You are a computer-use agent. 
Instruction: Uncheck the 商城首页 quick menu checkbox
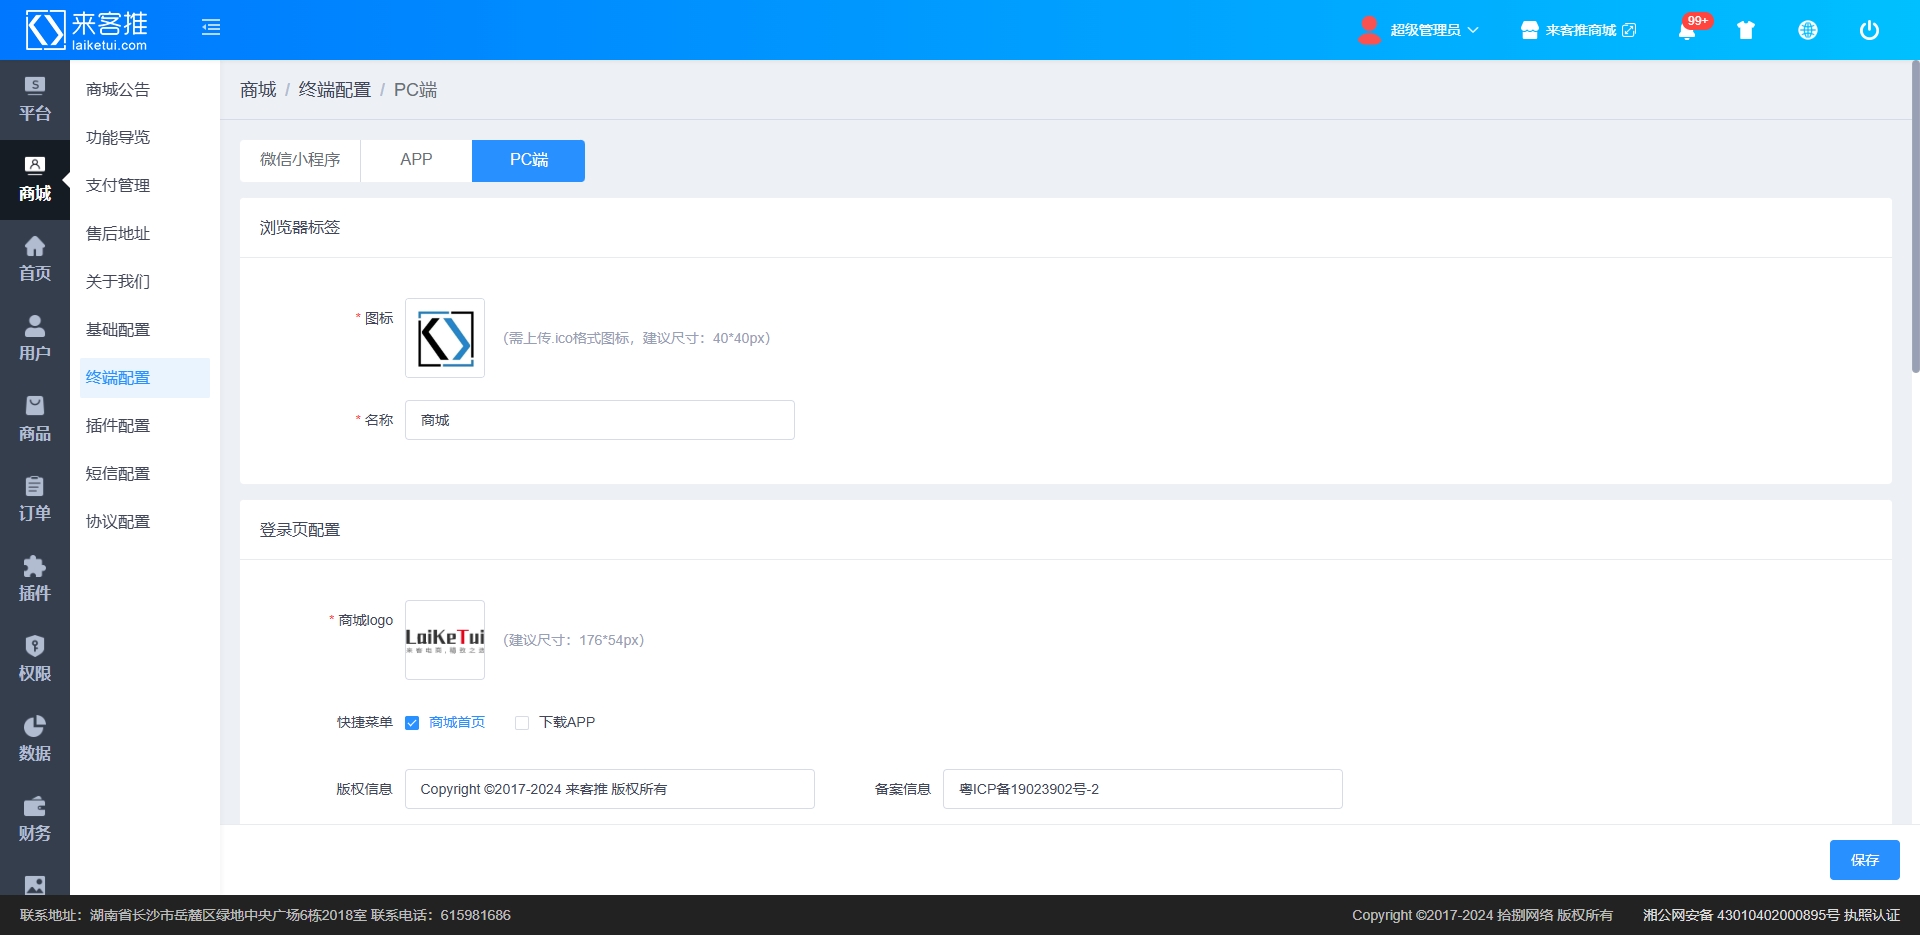tap(412, 723)
